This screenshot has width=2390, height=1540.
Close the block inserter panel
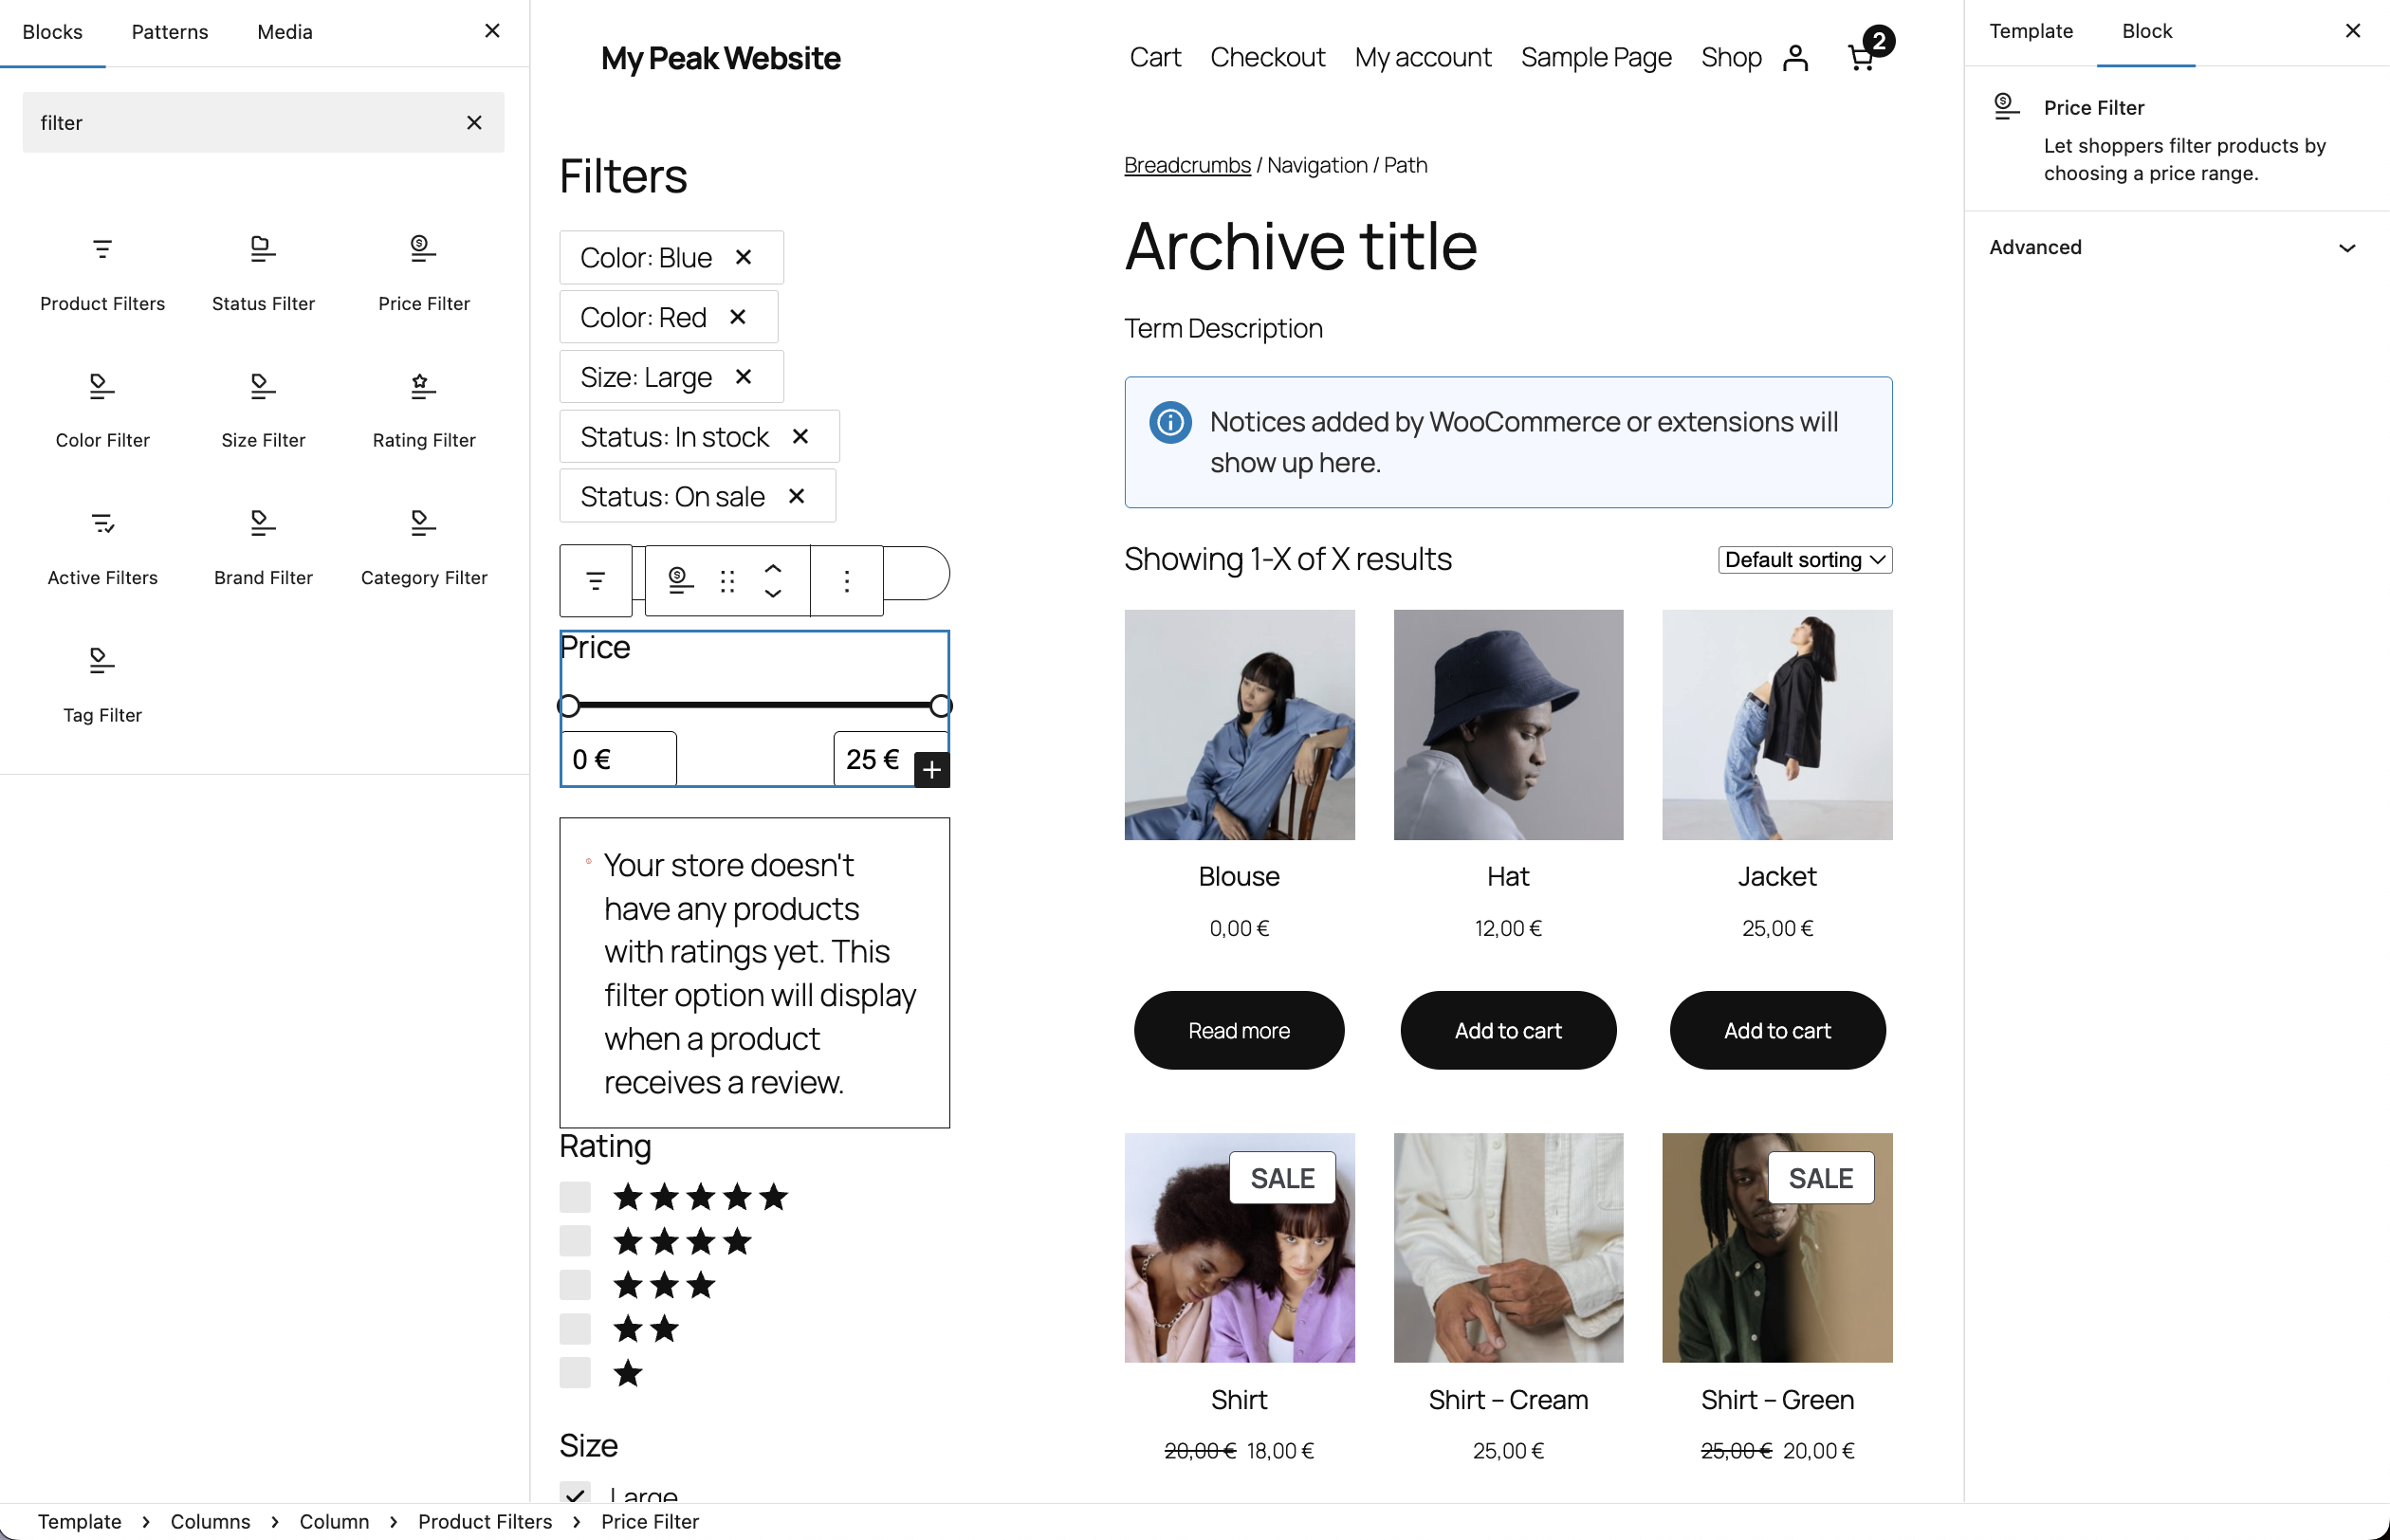point(492,31)
